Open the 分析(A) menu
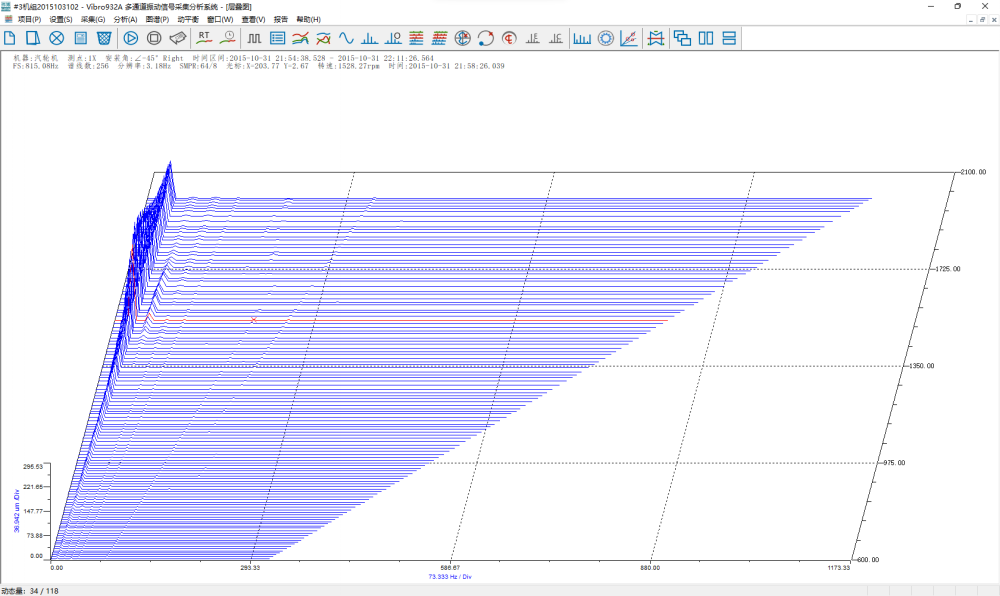 (x=126, y=20)
